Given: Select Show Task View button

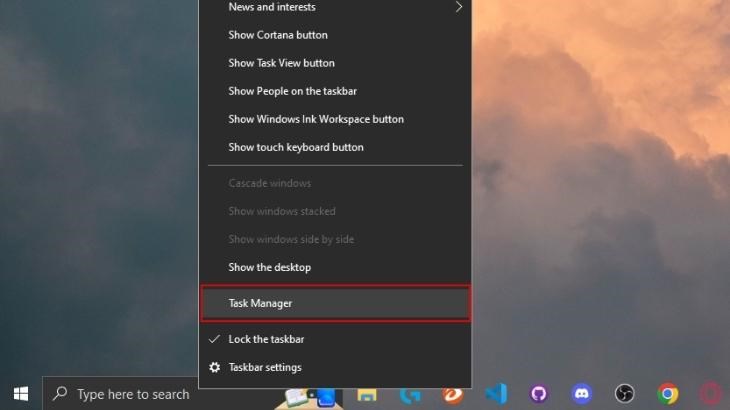Looking at the screenshot, I should [x=335, y=63].
